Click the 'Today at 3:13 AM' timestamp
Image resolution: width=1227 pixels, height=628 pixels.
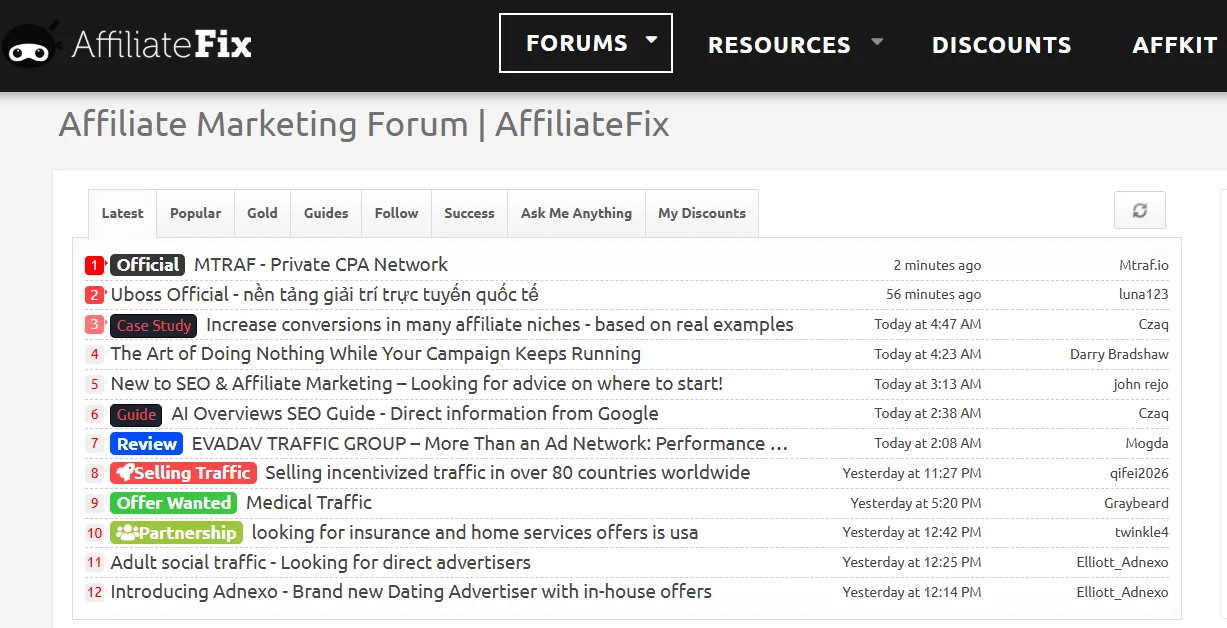[x=928, y=384]
